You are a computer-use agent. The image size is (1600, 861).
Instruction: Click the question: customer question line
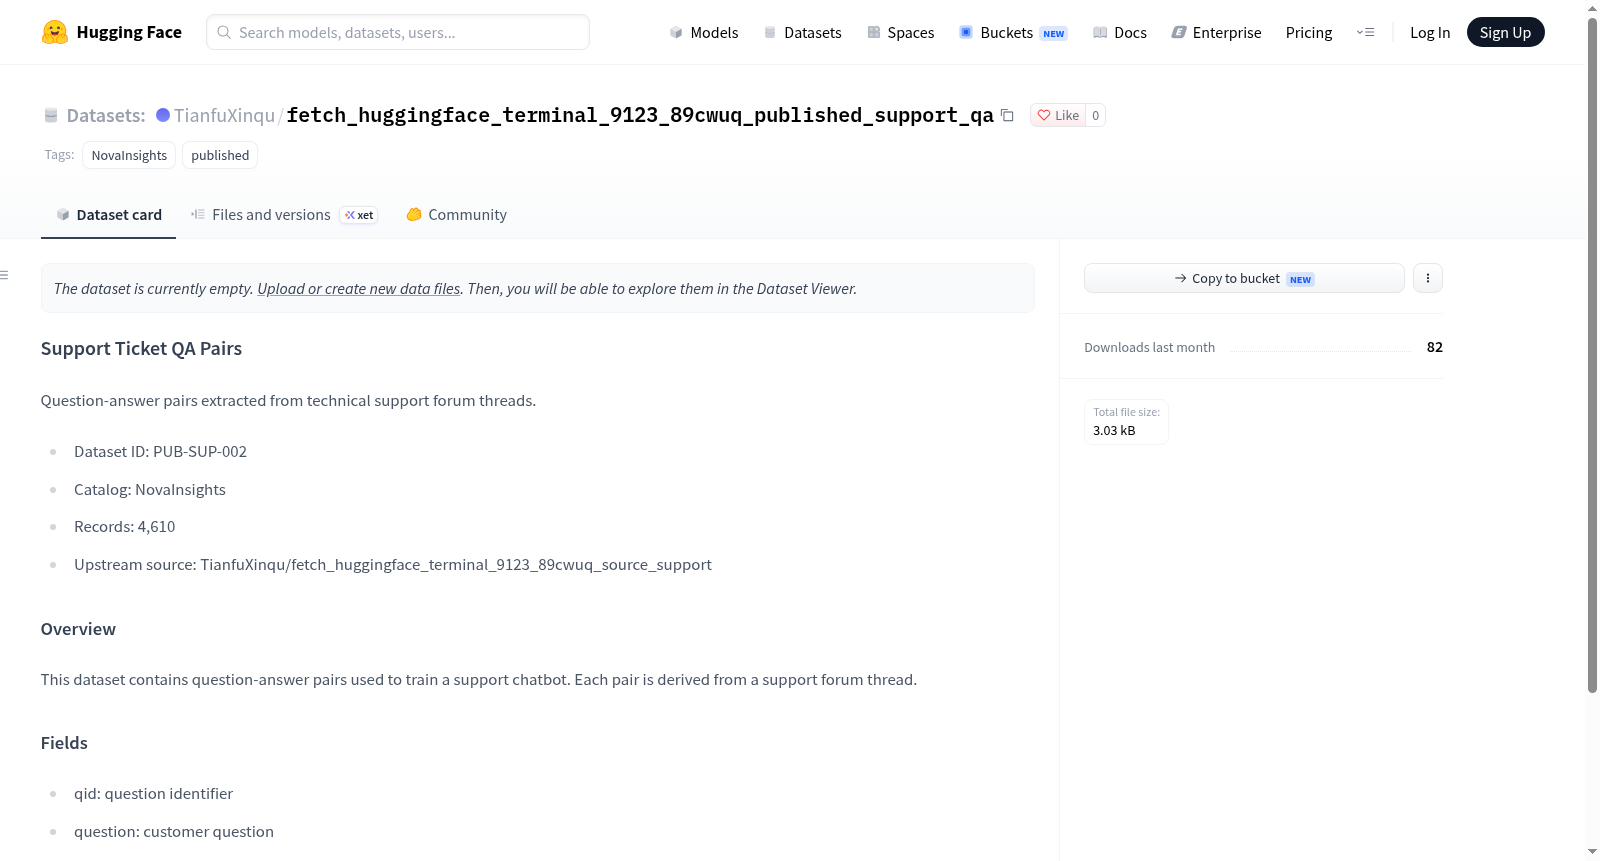pyautogui.click(x=174, y=832)
